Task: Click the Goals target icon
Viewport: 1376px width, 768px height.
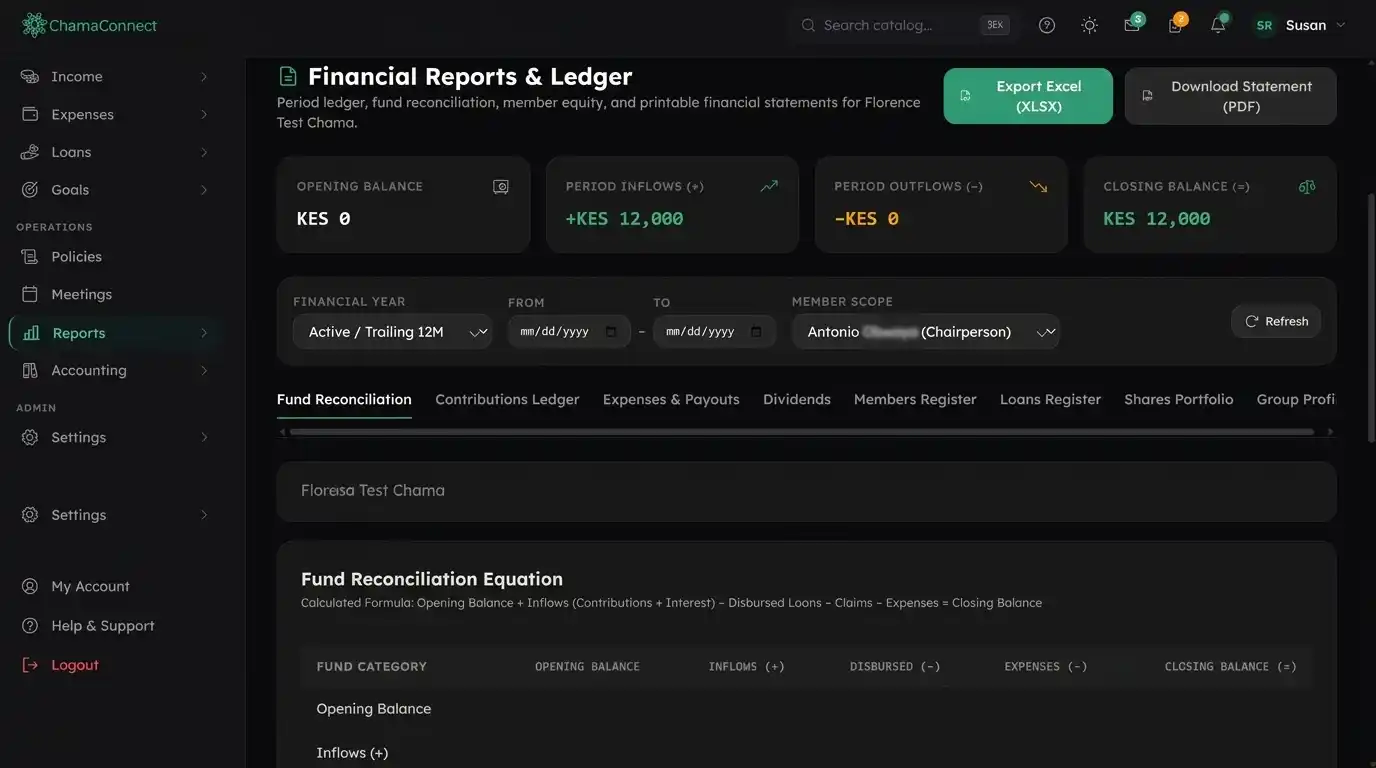Action: point(30,189)
